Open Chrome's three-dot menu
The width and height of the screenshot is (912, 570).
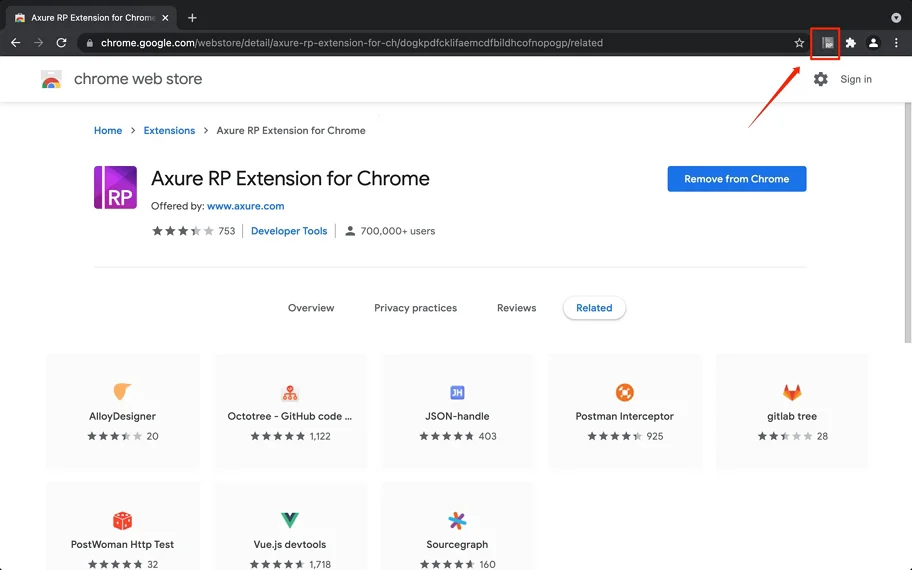pos(896,42)
